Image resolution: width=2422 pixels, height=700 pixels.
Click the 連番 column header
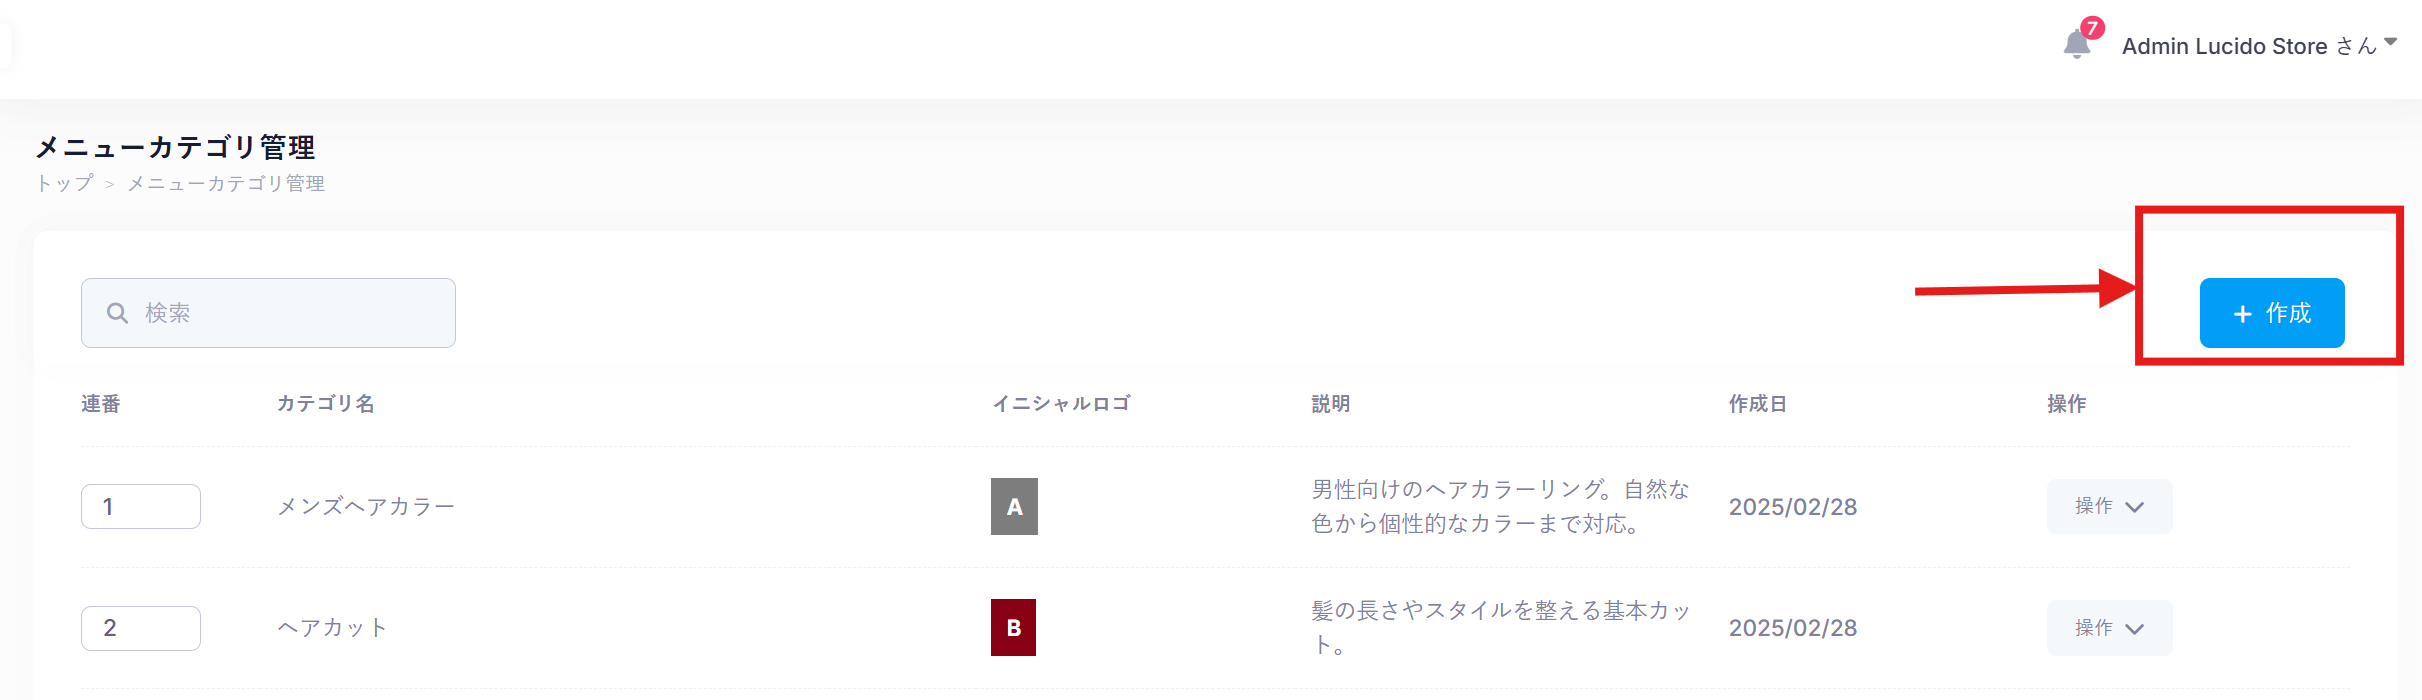click(x=101, y=404)
